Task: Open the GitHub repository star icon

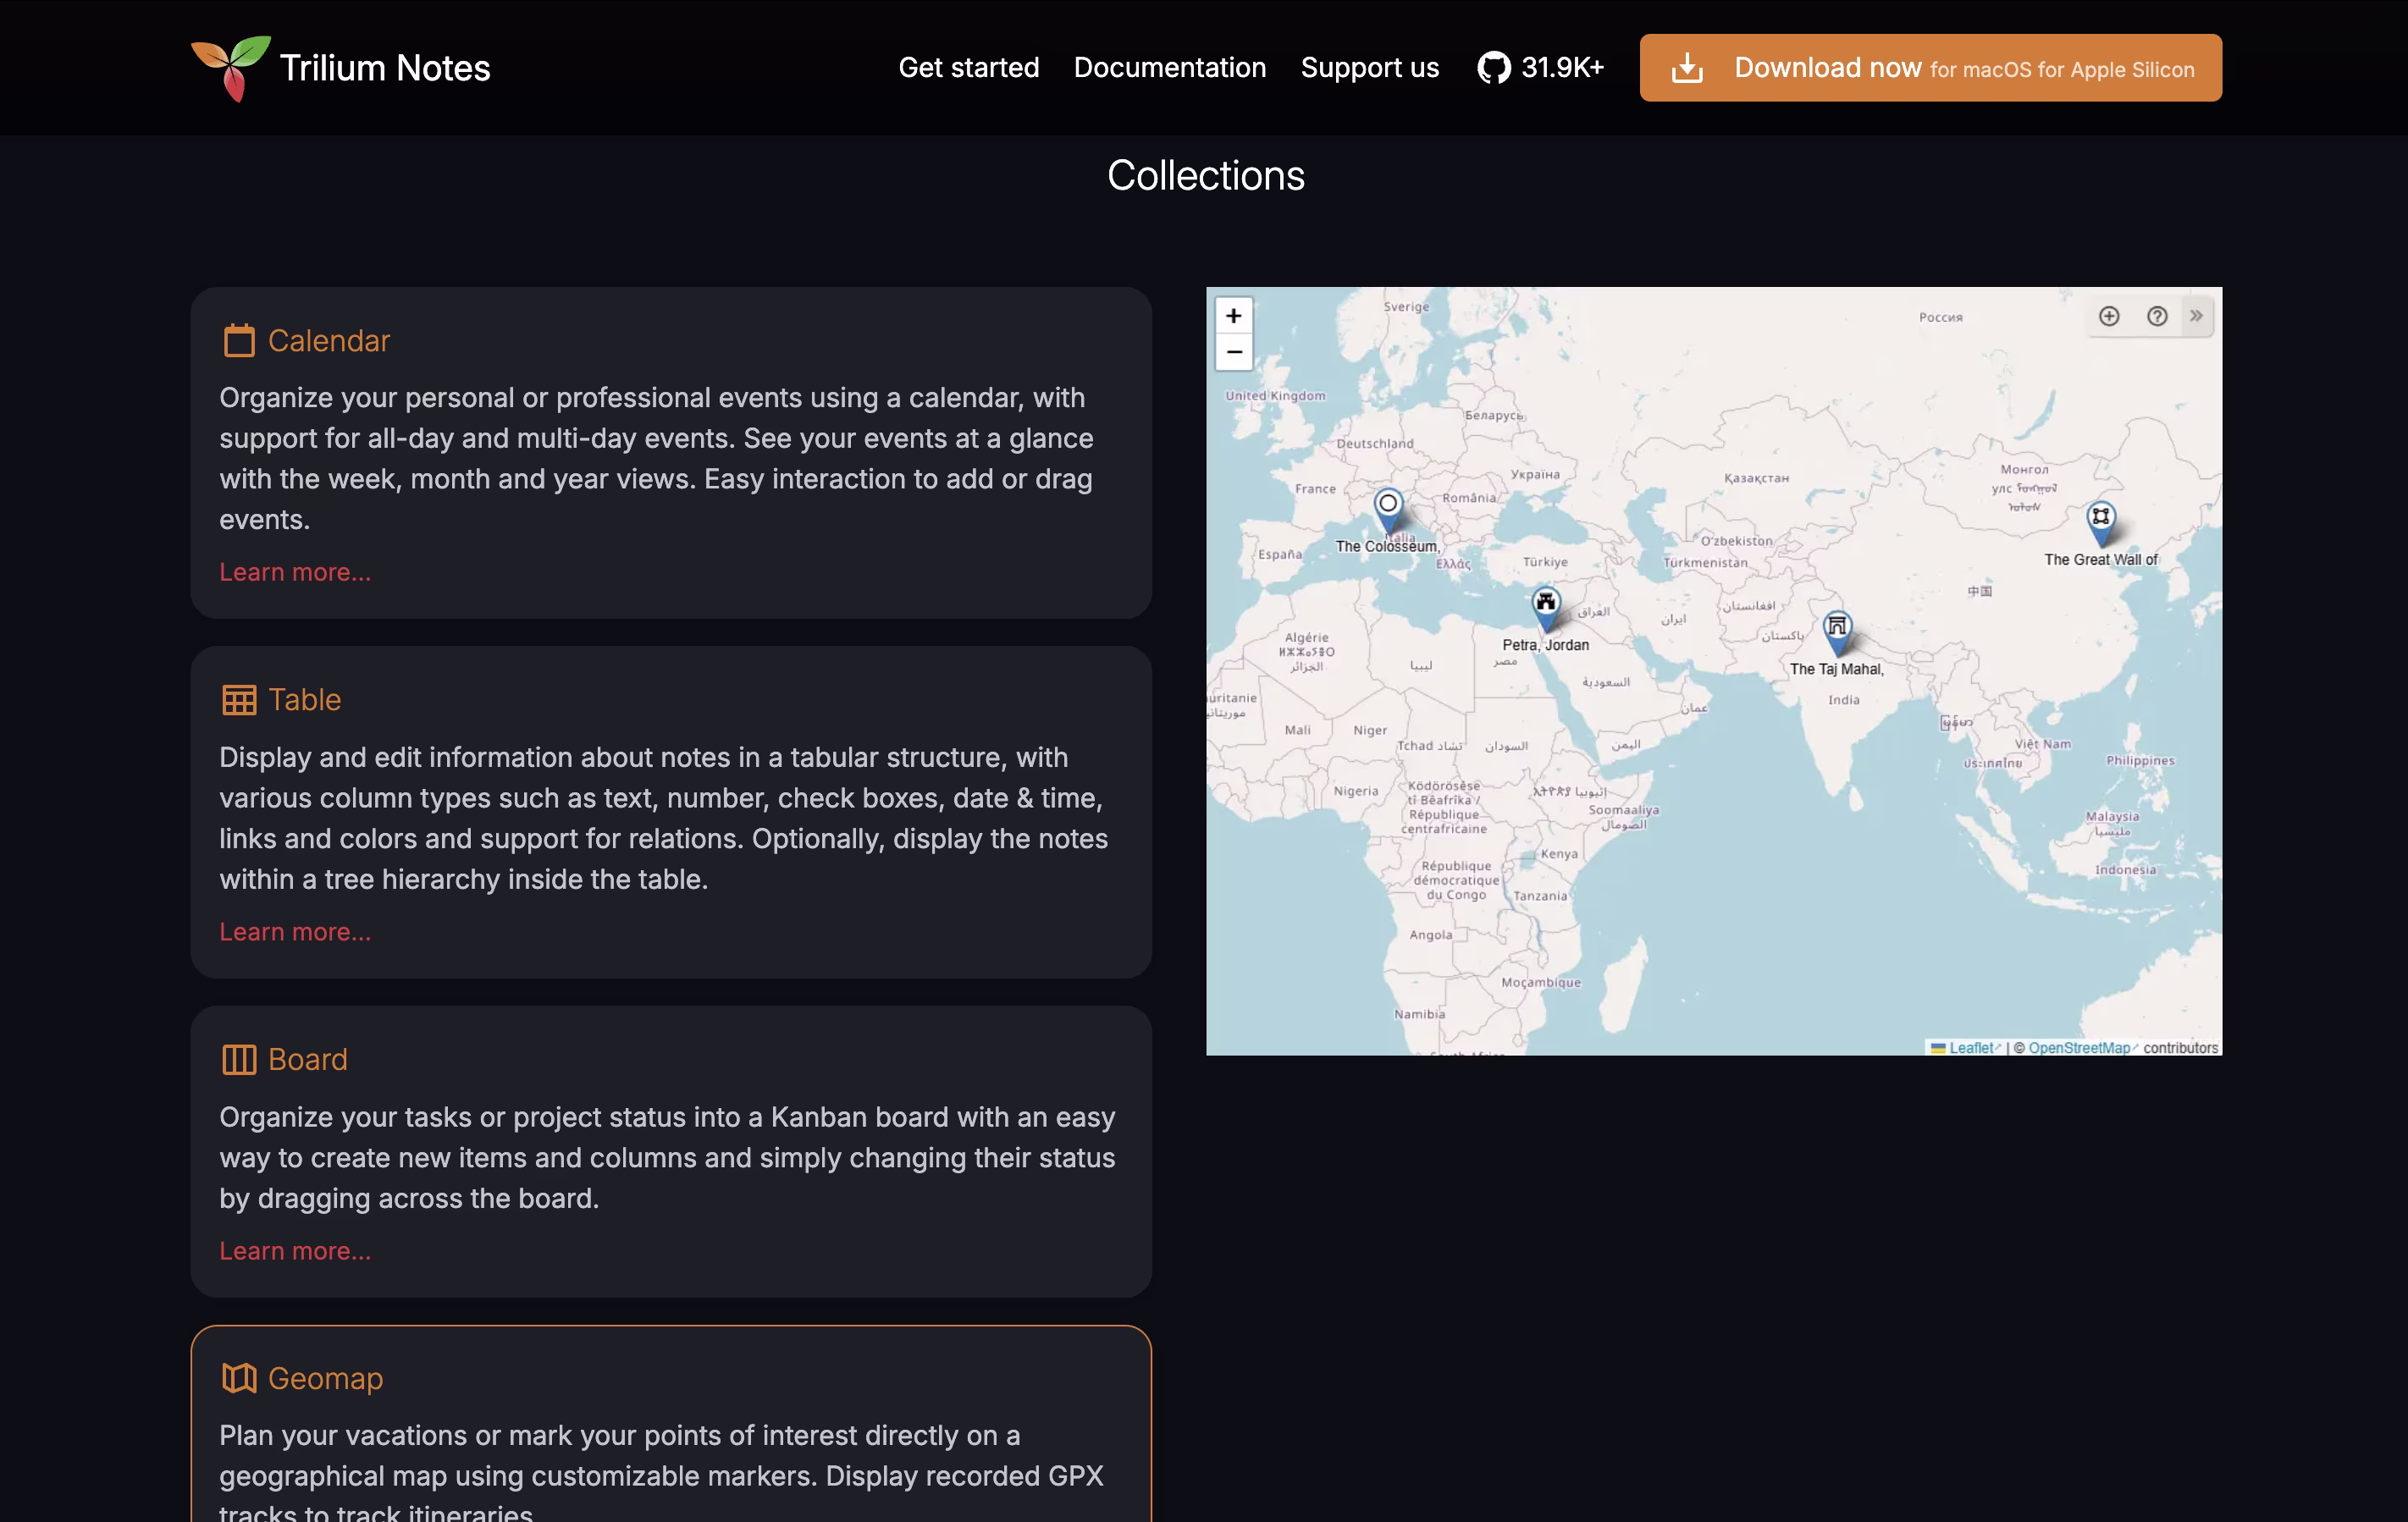Action: point(1494,68)
